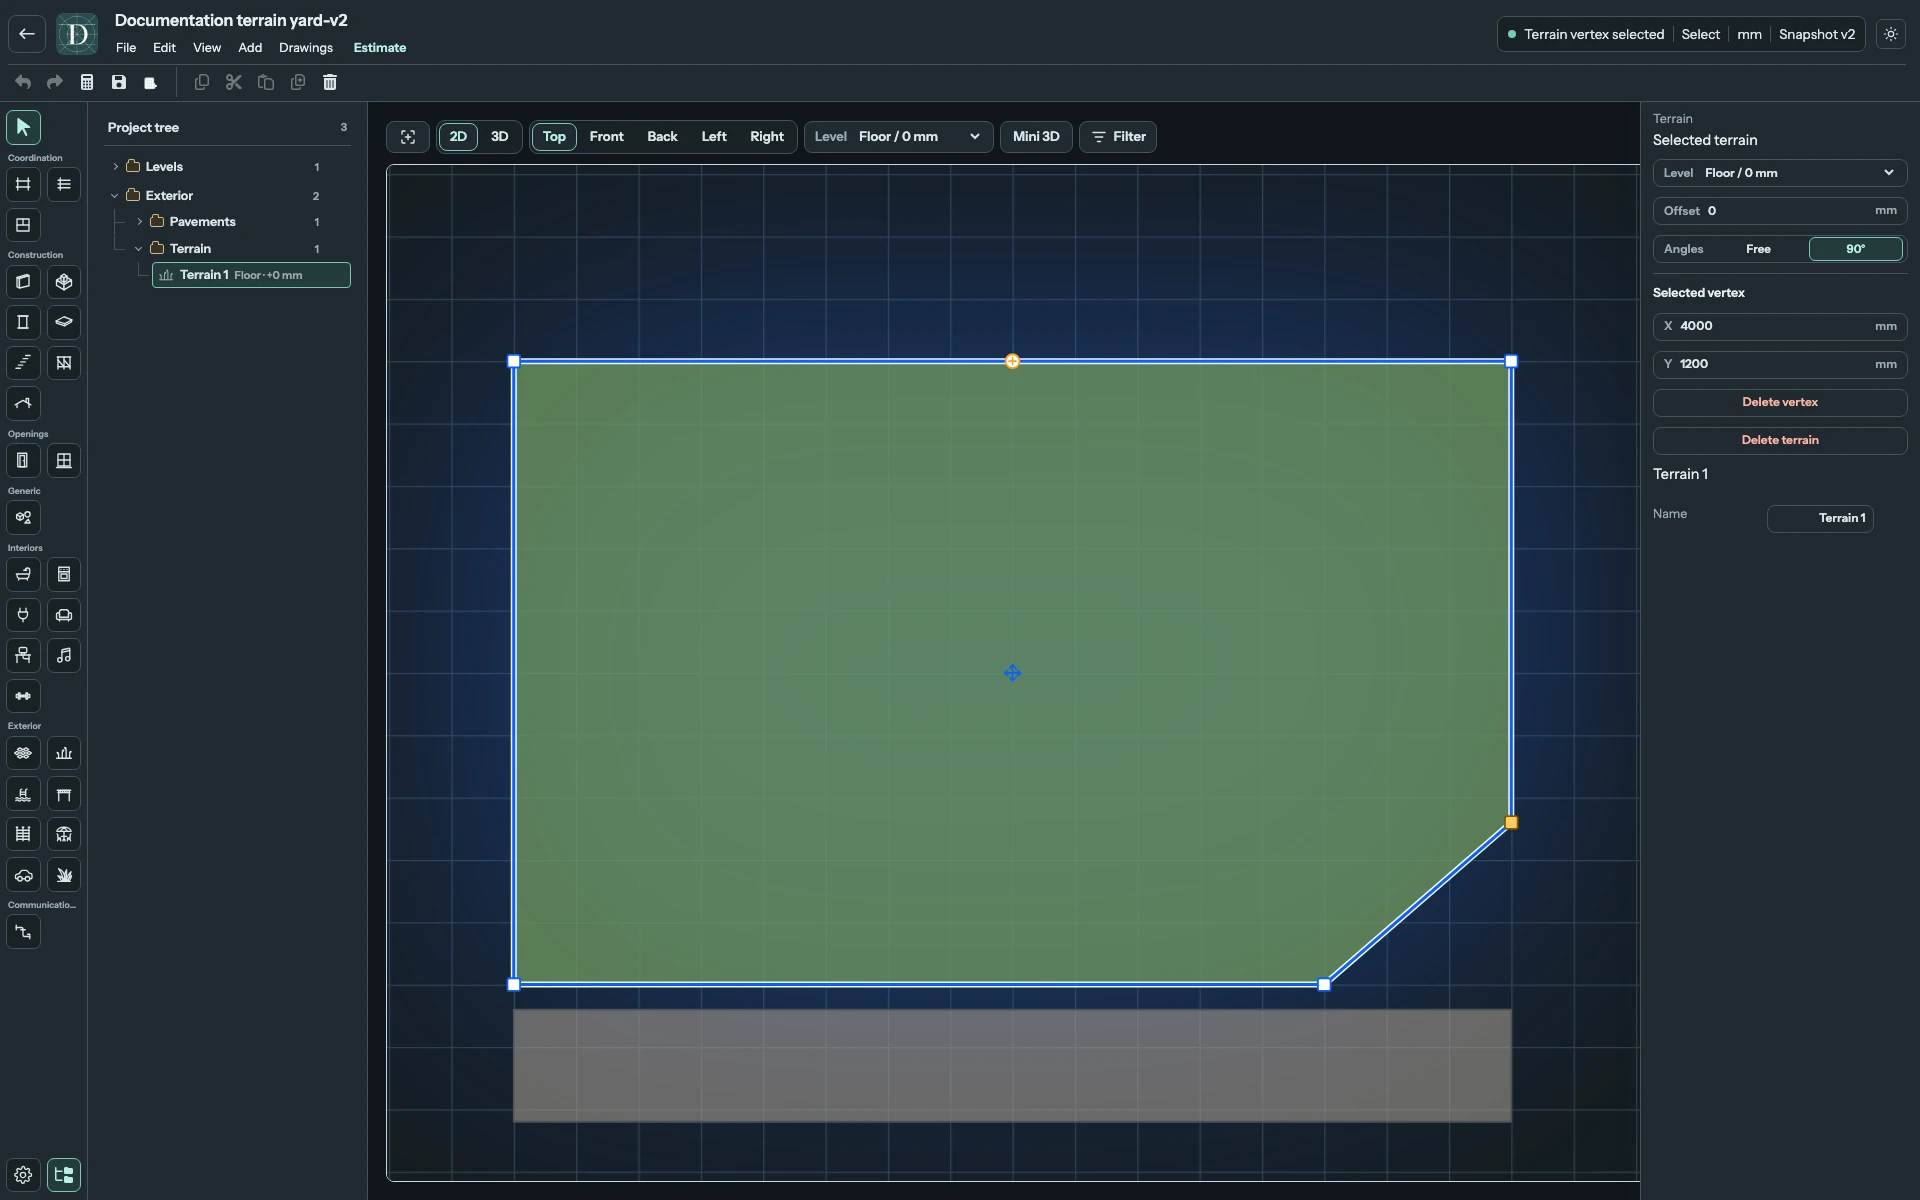The height and width of the screenshot is (1200, 1920).
Task: Pick the bathtub interior tool
Action: [x=23, y=575]
